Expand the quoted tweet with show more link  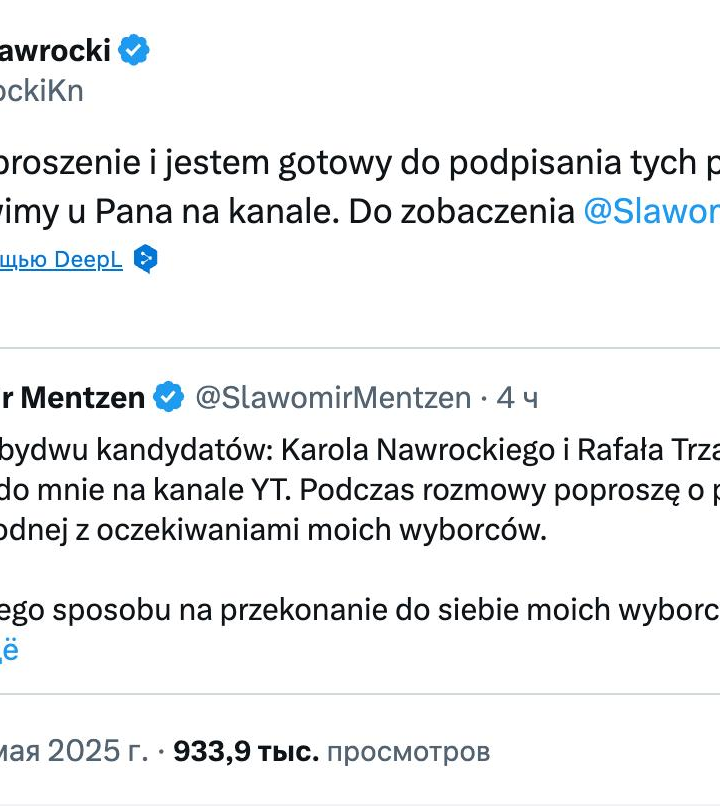(8, 649)
